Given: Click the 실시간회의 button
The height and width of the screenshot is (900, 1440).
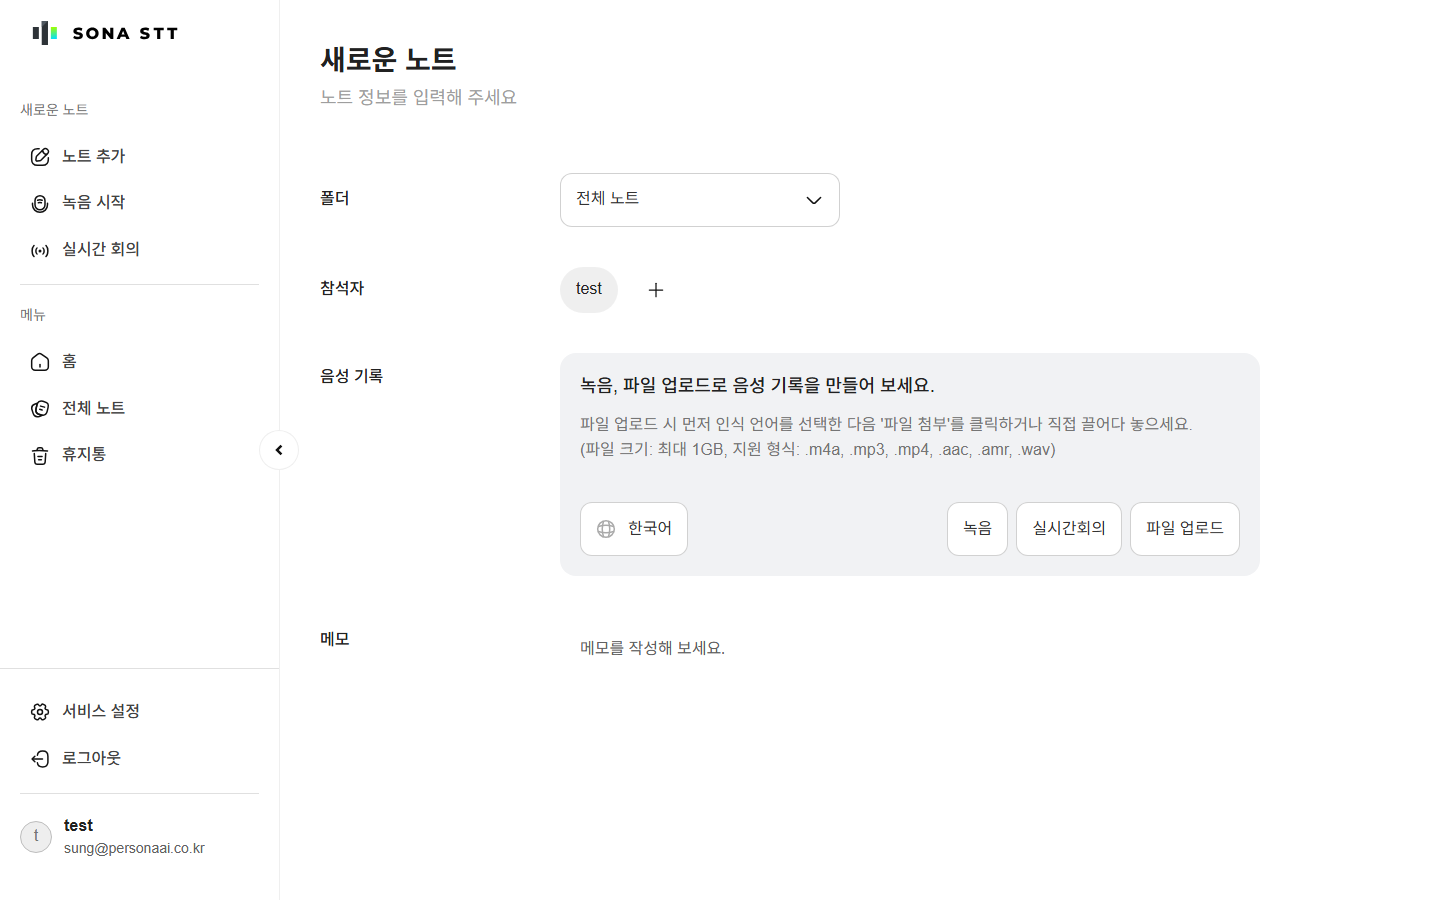Looking at the screenshot, I should click(1069, 529).
